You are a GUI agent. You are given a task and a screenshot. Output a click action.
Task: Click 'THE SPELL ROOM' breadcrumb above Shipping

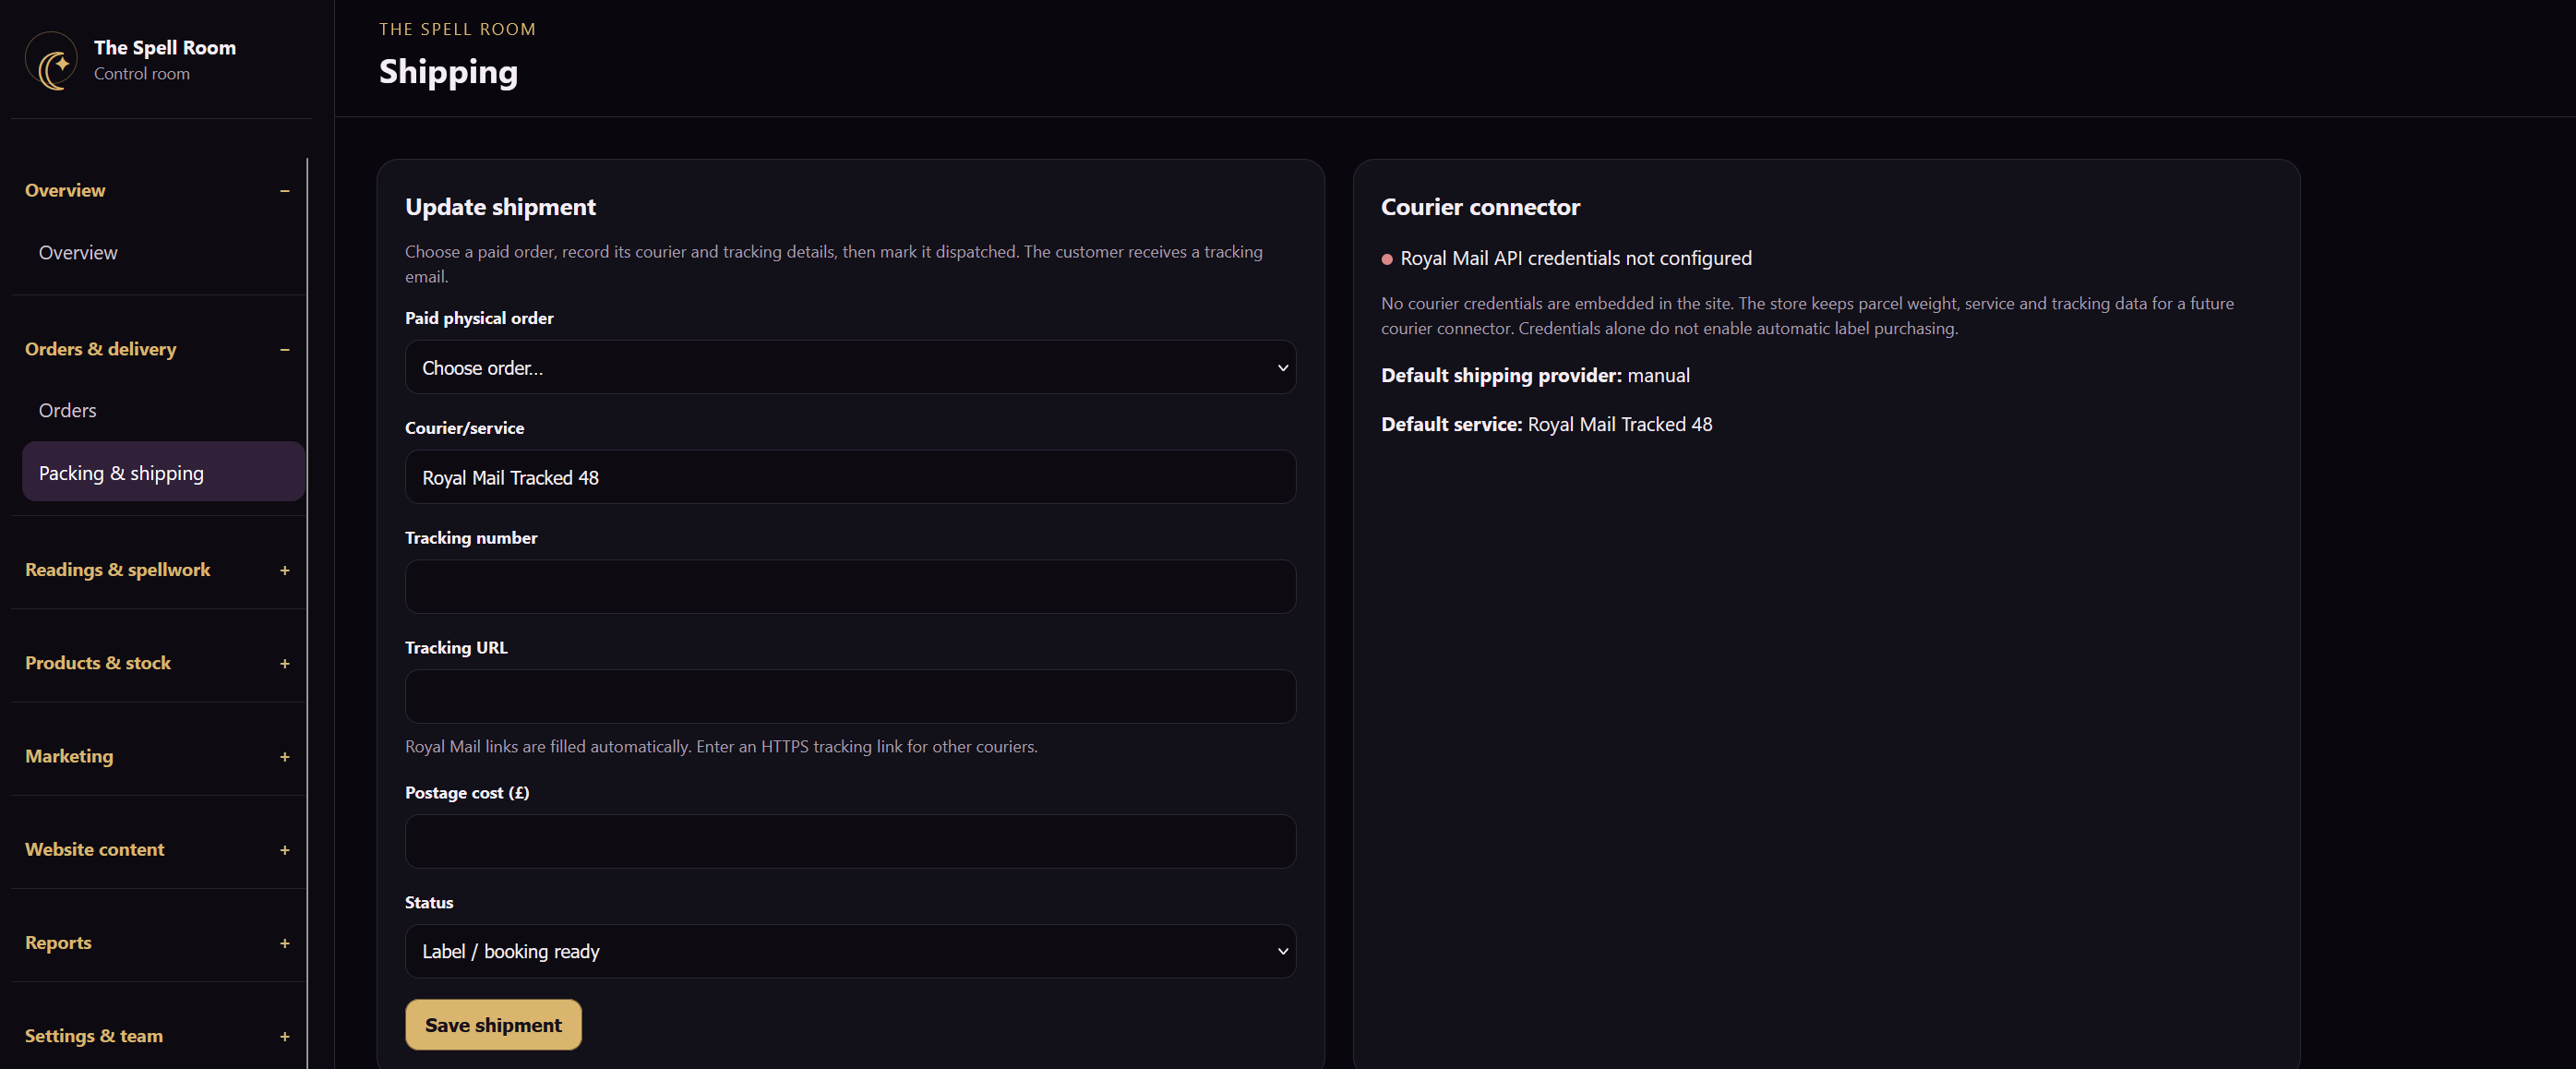point(457,30)
